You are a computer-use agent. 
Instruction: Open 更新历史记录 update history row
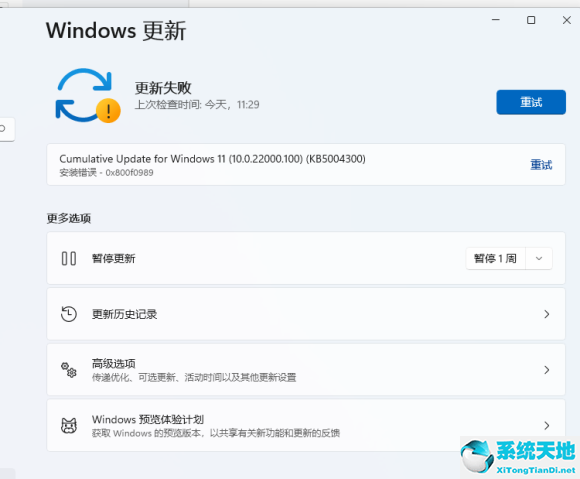[306, 314]
